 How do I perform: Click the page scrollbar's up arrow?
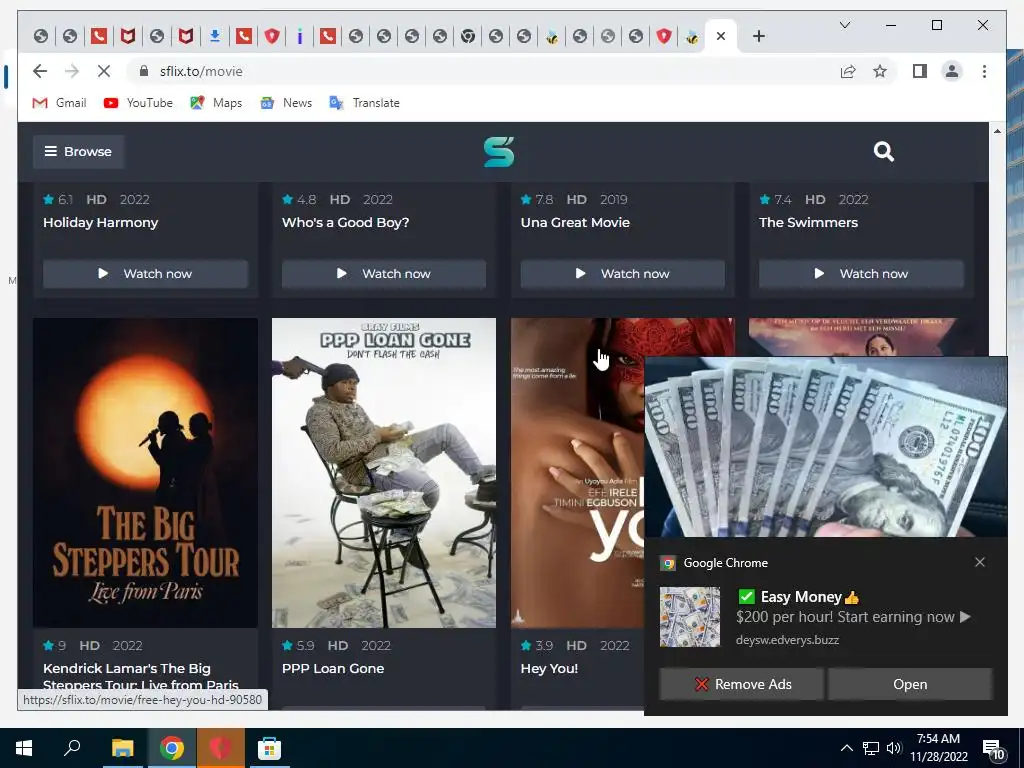tap(997, 131)
